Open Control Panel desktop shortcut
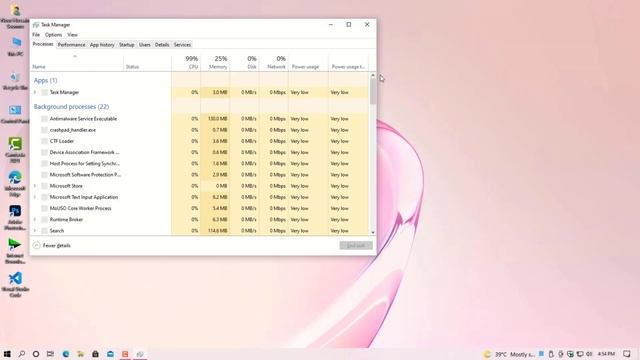The width and height of the screenshot is (640, 360). click(x=16, y=114)
